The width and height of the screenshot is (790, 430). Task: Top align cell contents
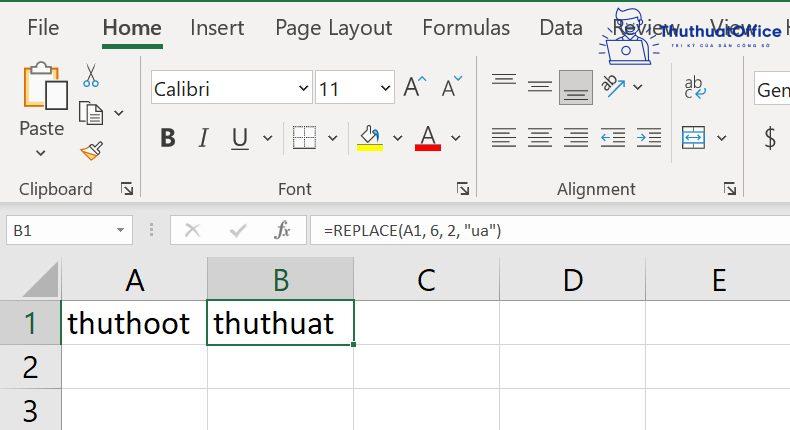[x=504, y=80]
